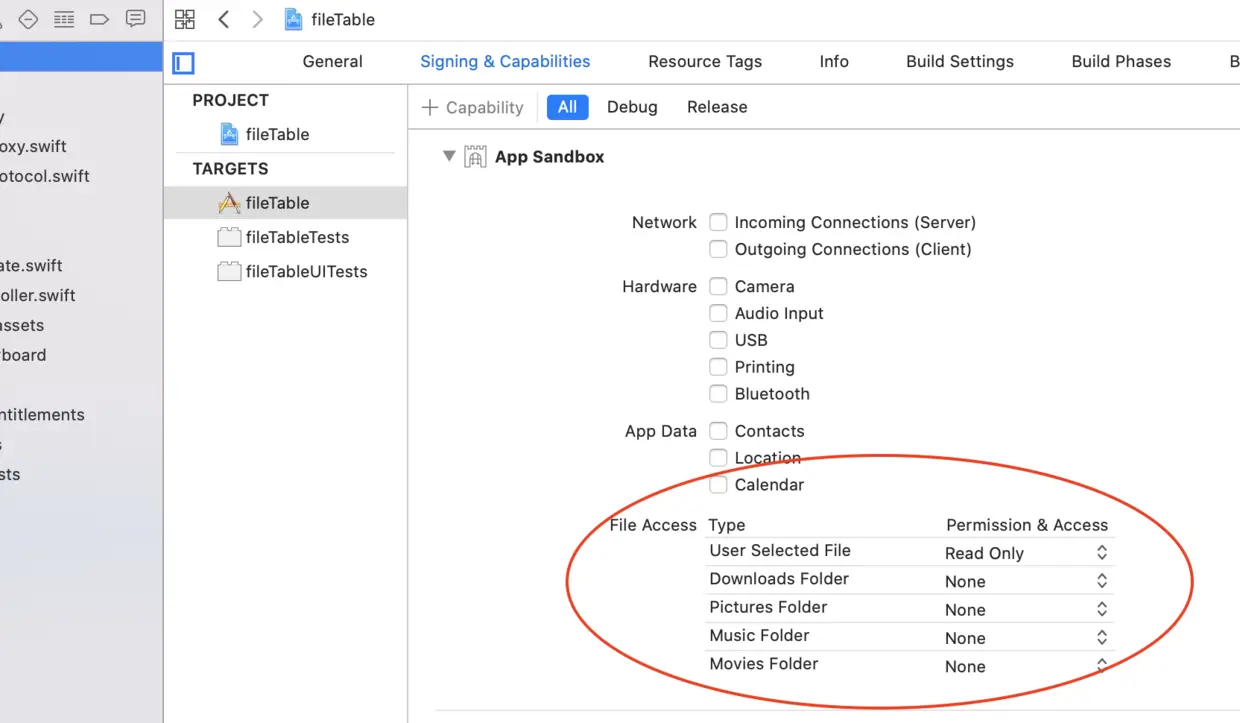The image size is (1240, 723).
Task: Go back with the left arrow
Action: point(224,19)
